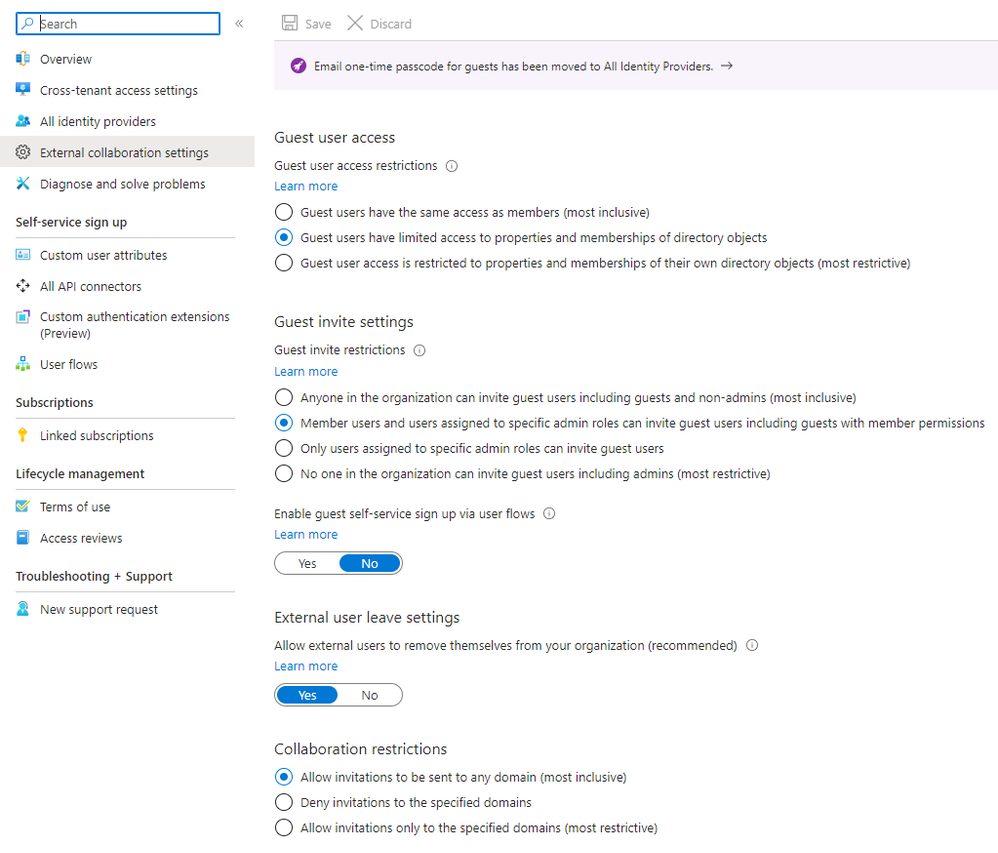The image size is (998, 853).
Task: Collapse the sidebar with the double chevron
Action: coord(239,23)
